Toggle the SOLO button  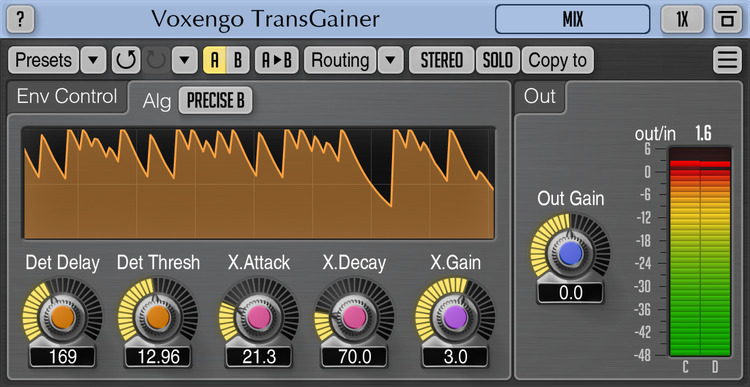(x=498, y=60)
